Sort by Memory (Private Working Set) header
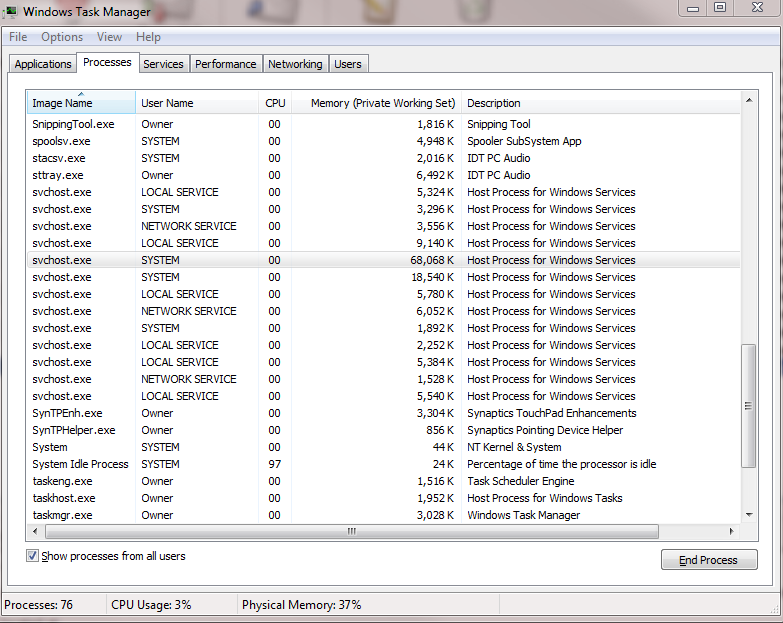This screenshot has height=623, width=783. [x=377, y=103]
